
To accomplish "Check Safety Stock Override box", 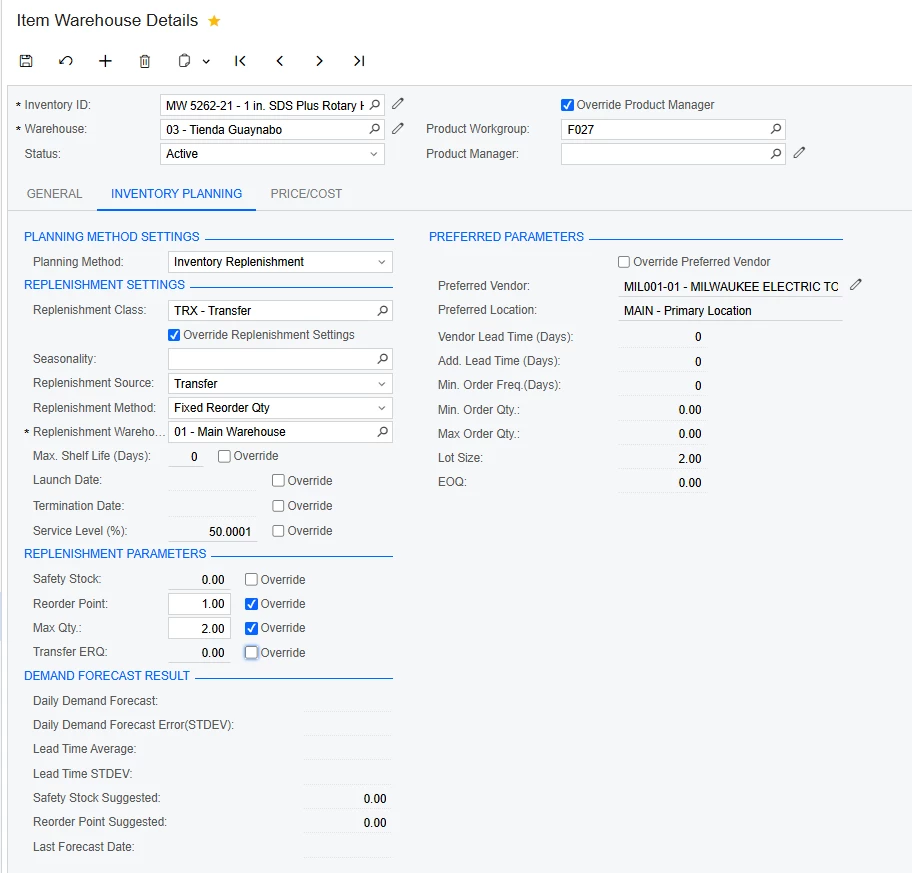I will (251, 579).
